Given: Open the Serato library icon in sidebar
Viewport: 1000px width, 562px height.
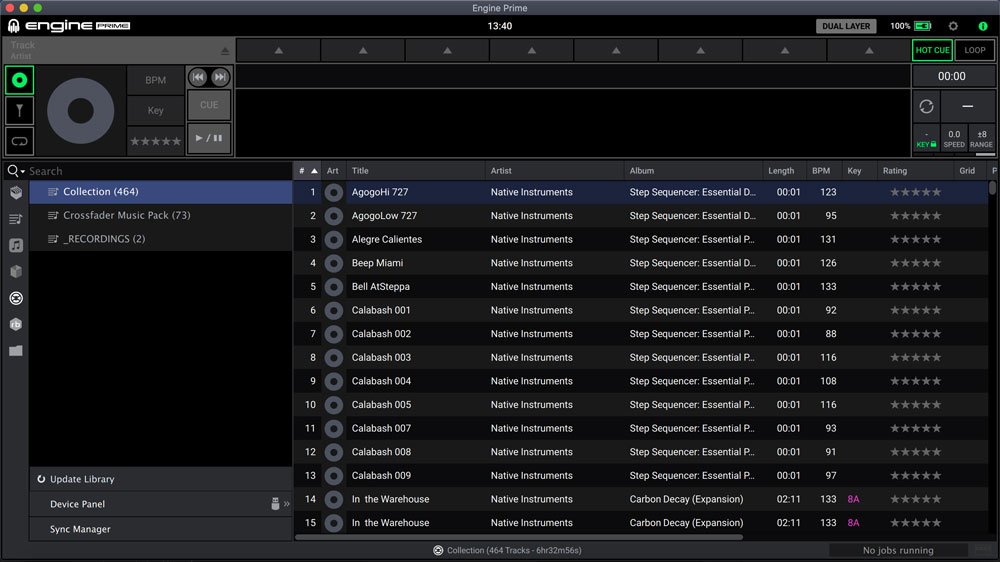Looking at the screenshot, I should pos(16,298).
